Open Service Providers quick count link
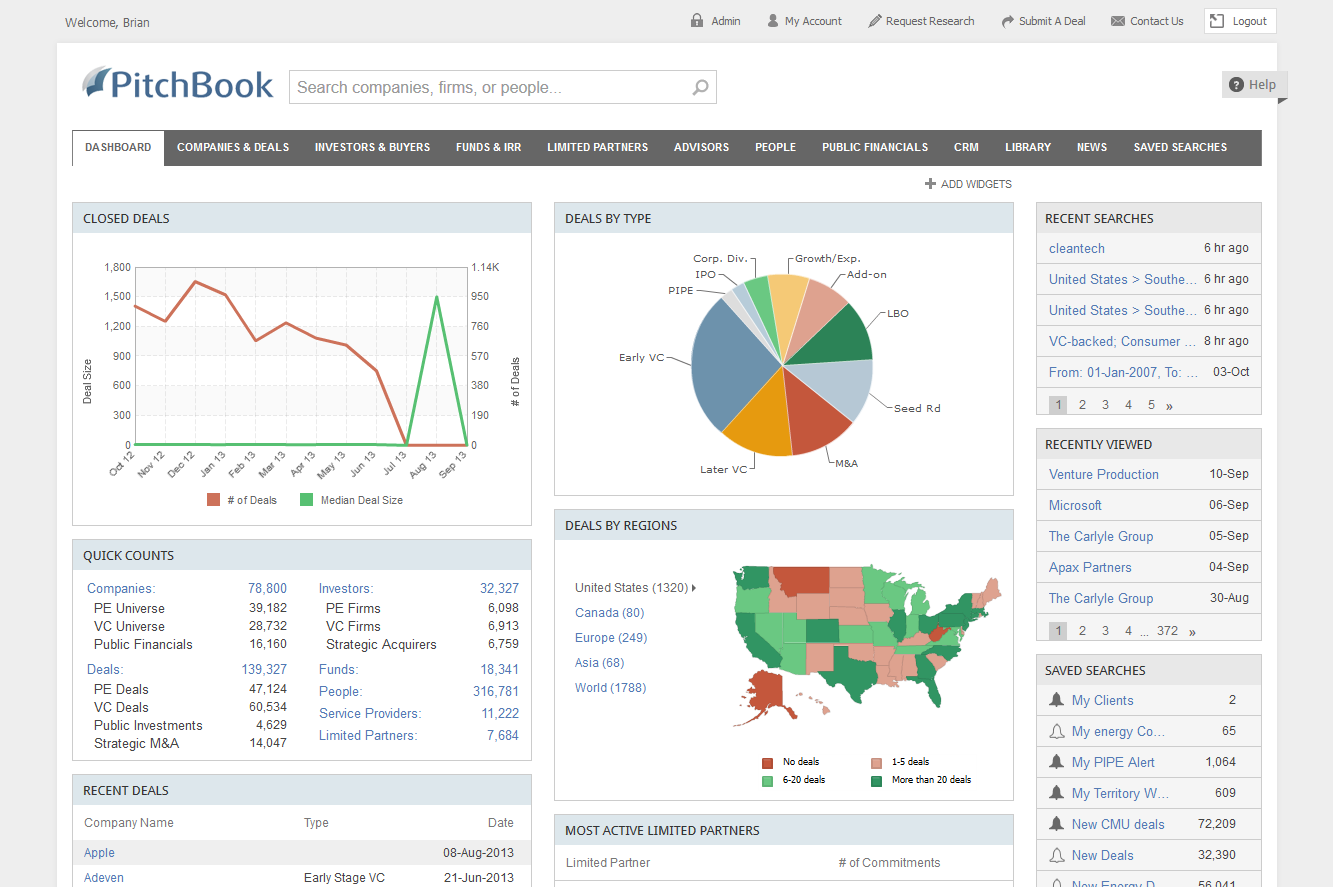Image resolution: width=1333 pixels, height=887 pixels. [370, 713]
